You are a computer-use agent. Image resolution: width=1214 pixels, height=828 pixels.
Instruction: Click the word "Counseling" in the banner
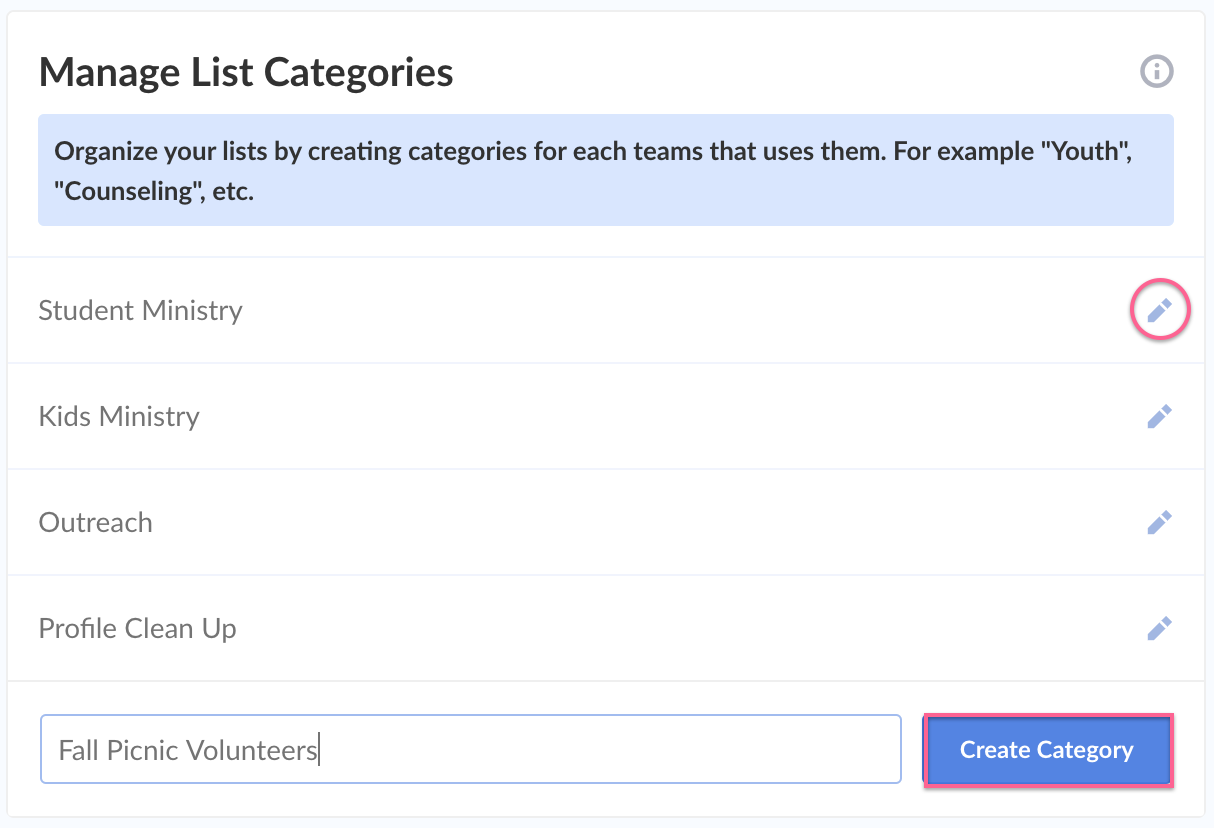click(128, 190)
